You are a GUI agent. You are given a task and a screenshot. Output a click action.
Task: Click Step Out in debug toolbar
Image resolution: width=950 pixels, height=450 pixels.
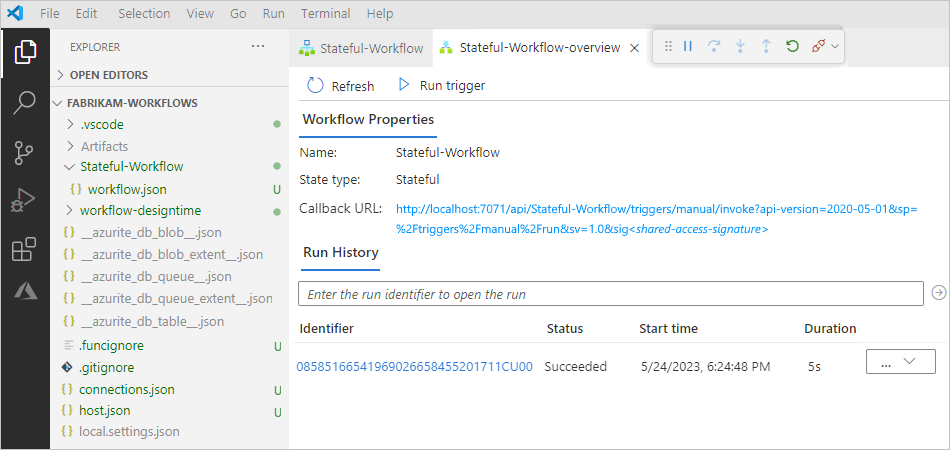(766, 46)
